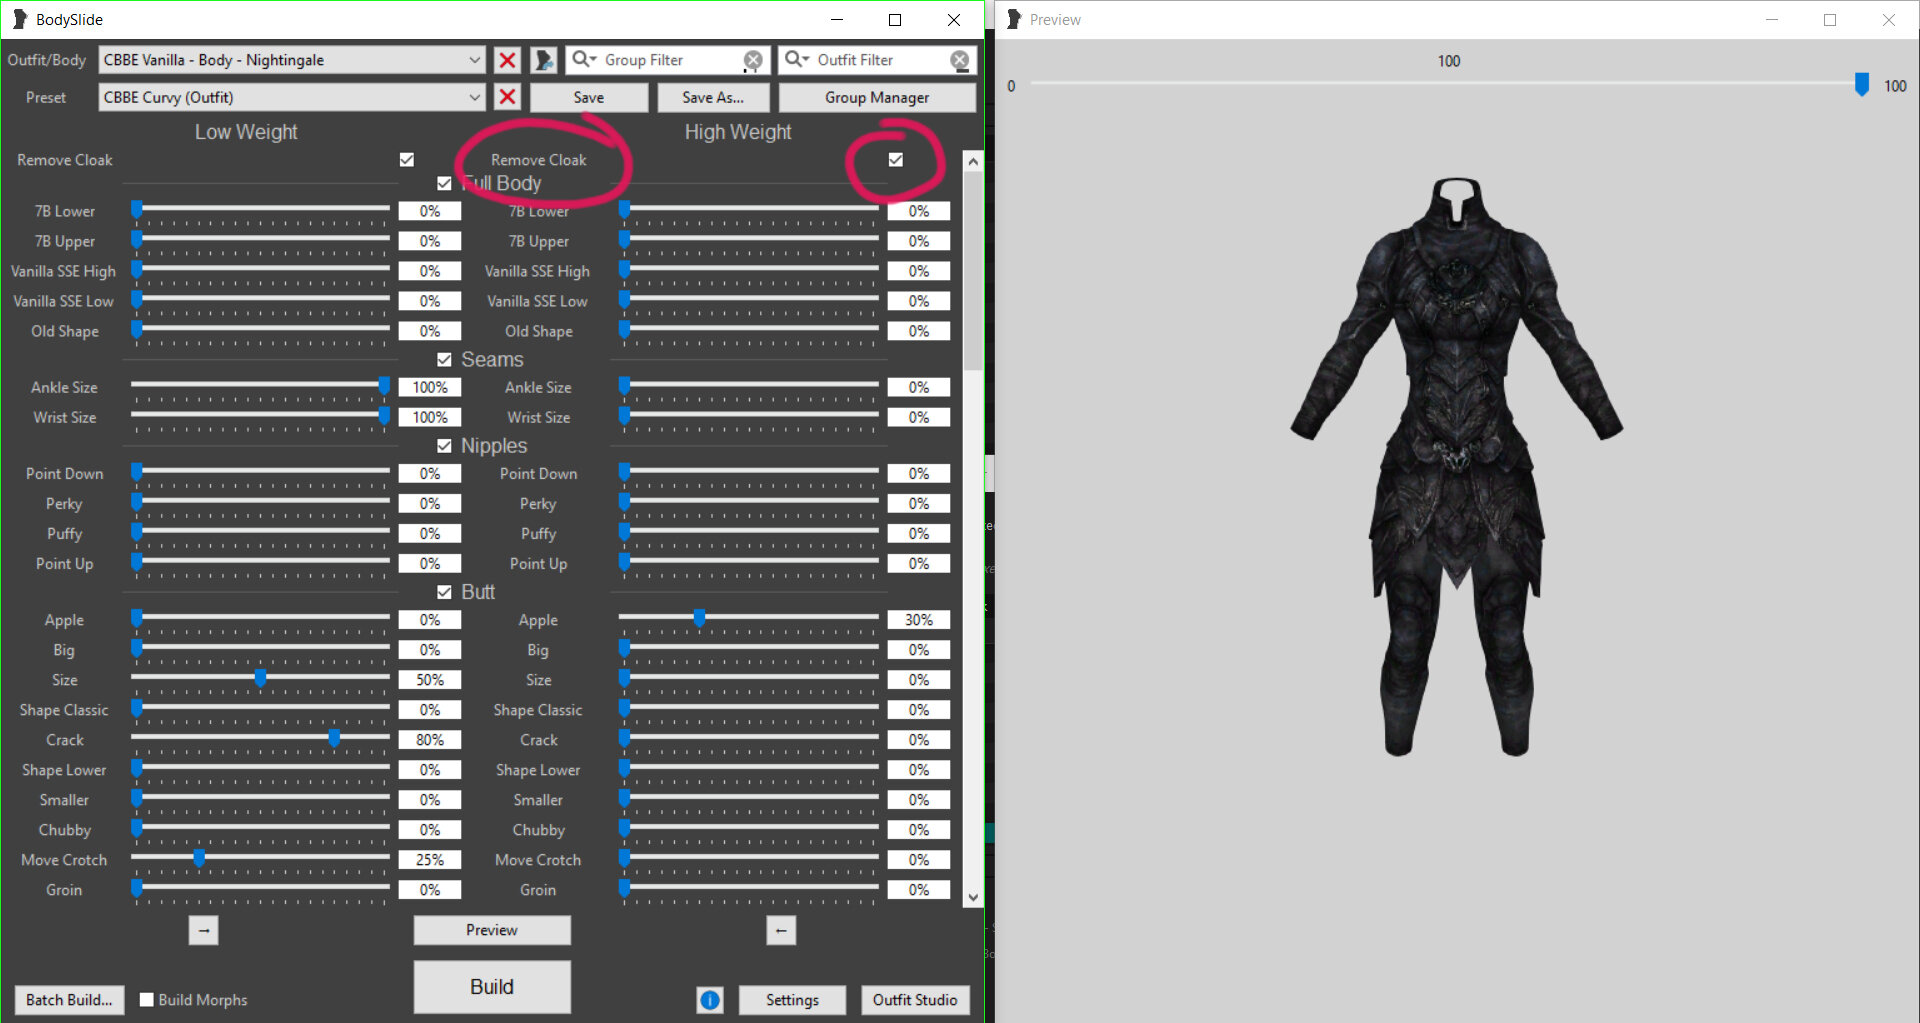Click the Build button
Image resolution: width=1920 pixels, height=1023 pixels.
click(x=492, y=987)
